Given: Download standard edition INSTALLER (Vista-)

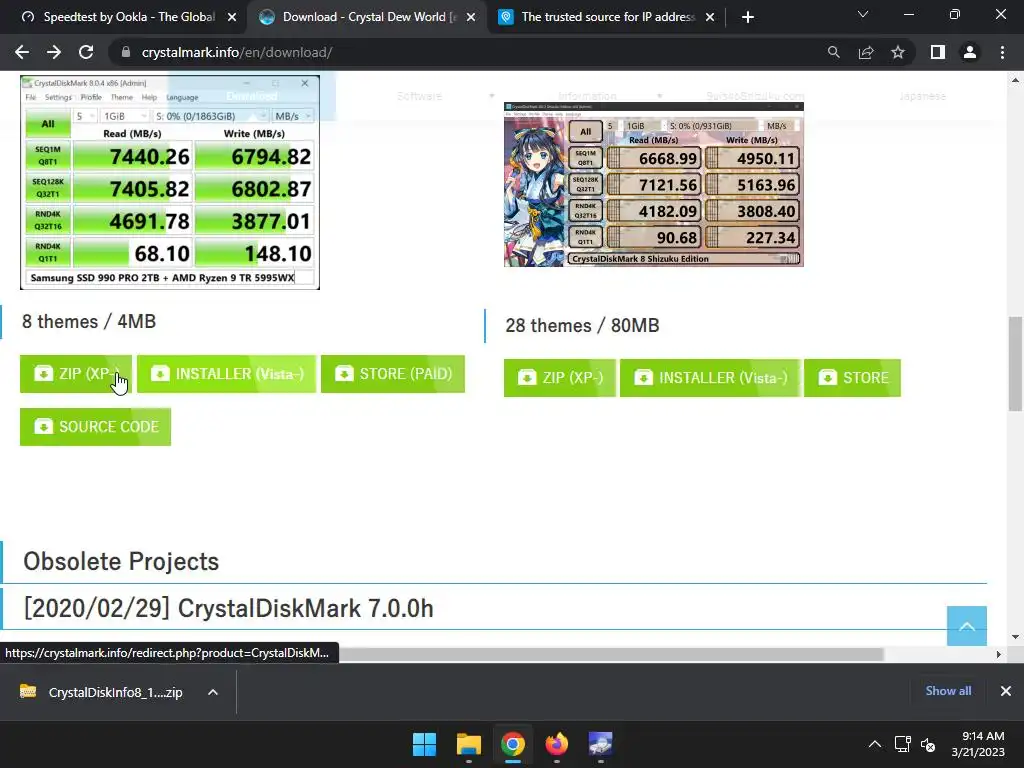Looking at the screenshot, I should point(227,374).
